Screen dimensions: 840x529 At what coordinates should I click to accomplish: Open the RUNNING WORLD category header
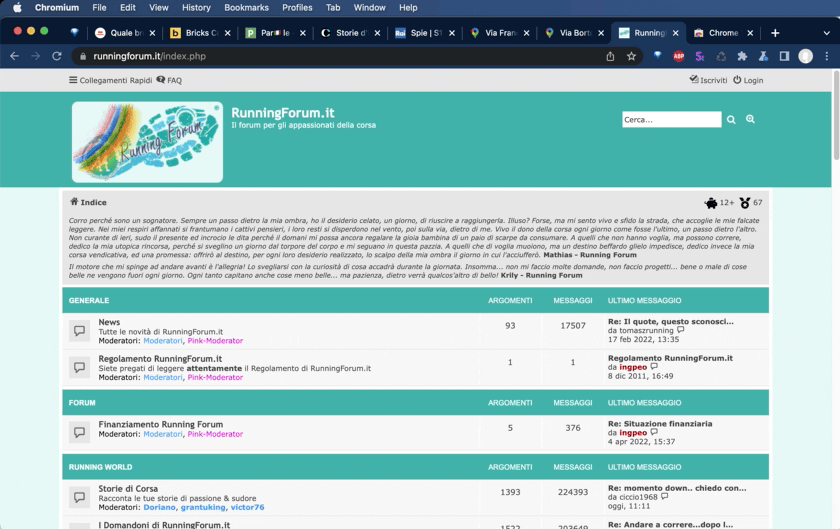(x=100, y=467)
